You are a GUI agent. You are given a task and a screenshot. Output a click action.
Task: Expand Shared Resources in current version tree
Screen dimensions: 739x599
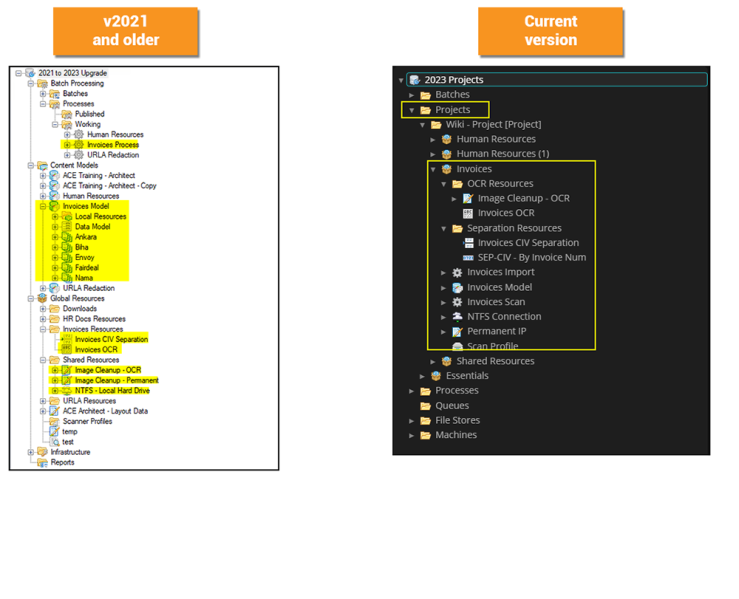click(x=433, y=361)
